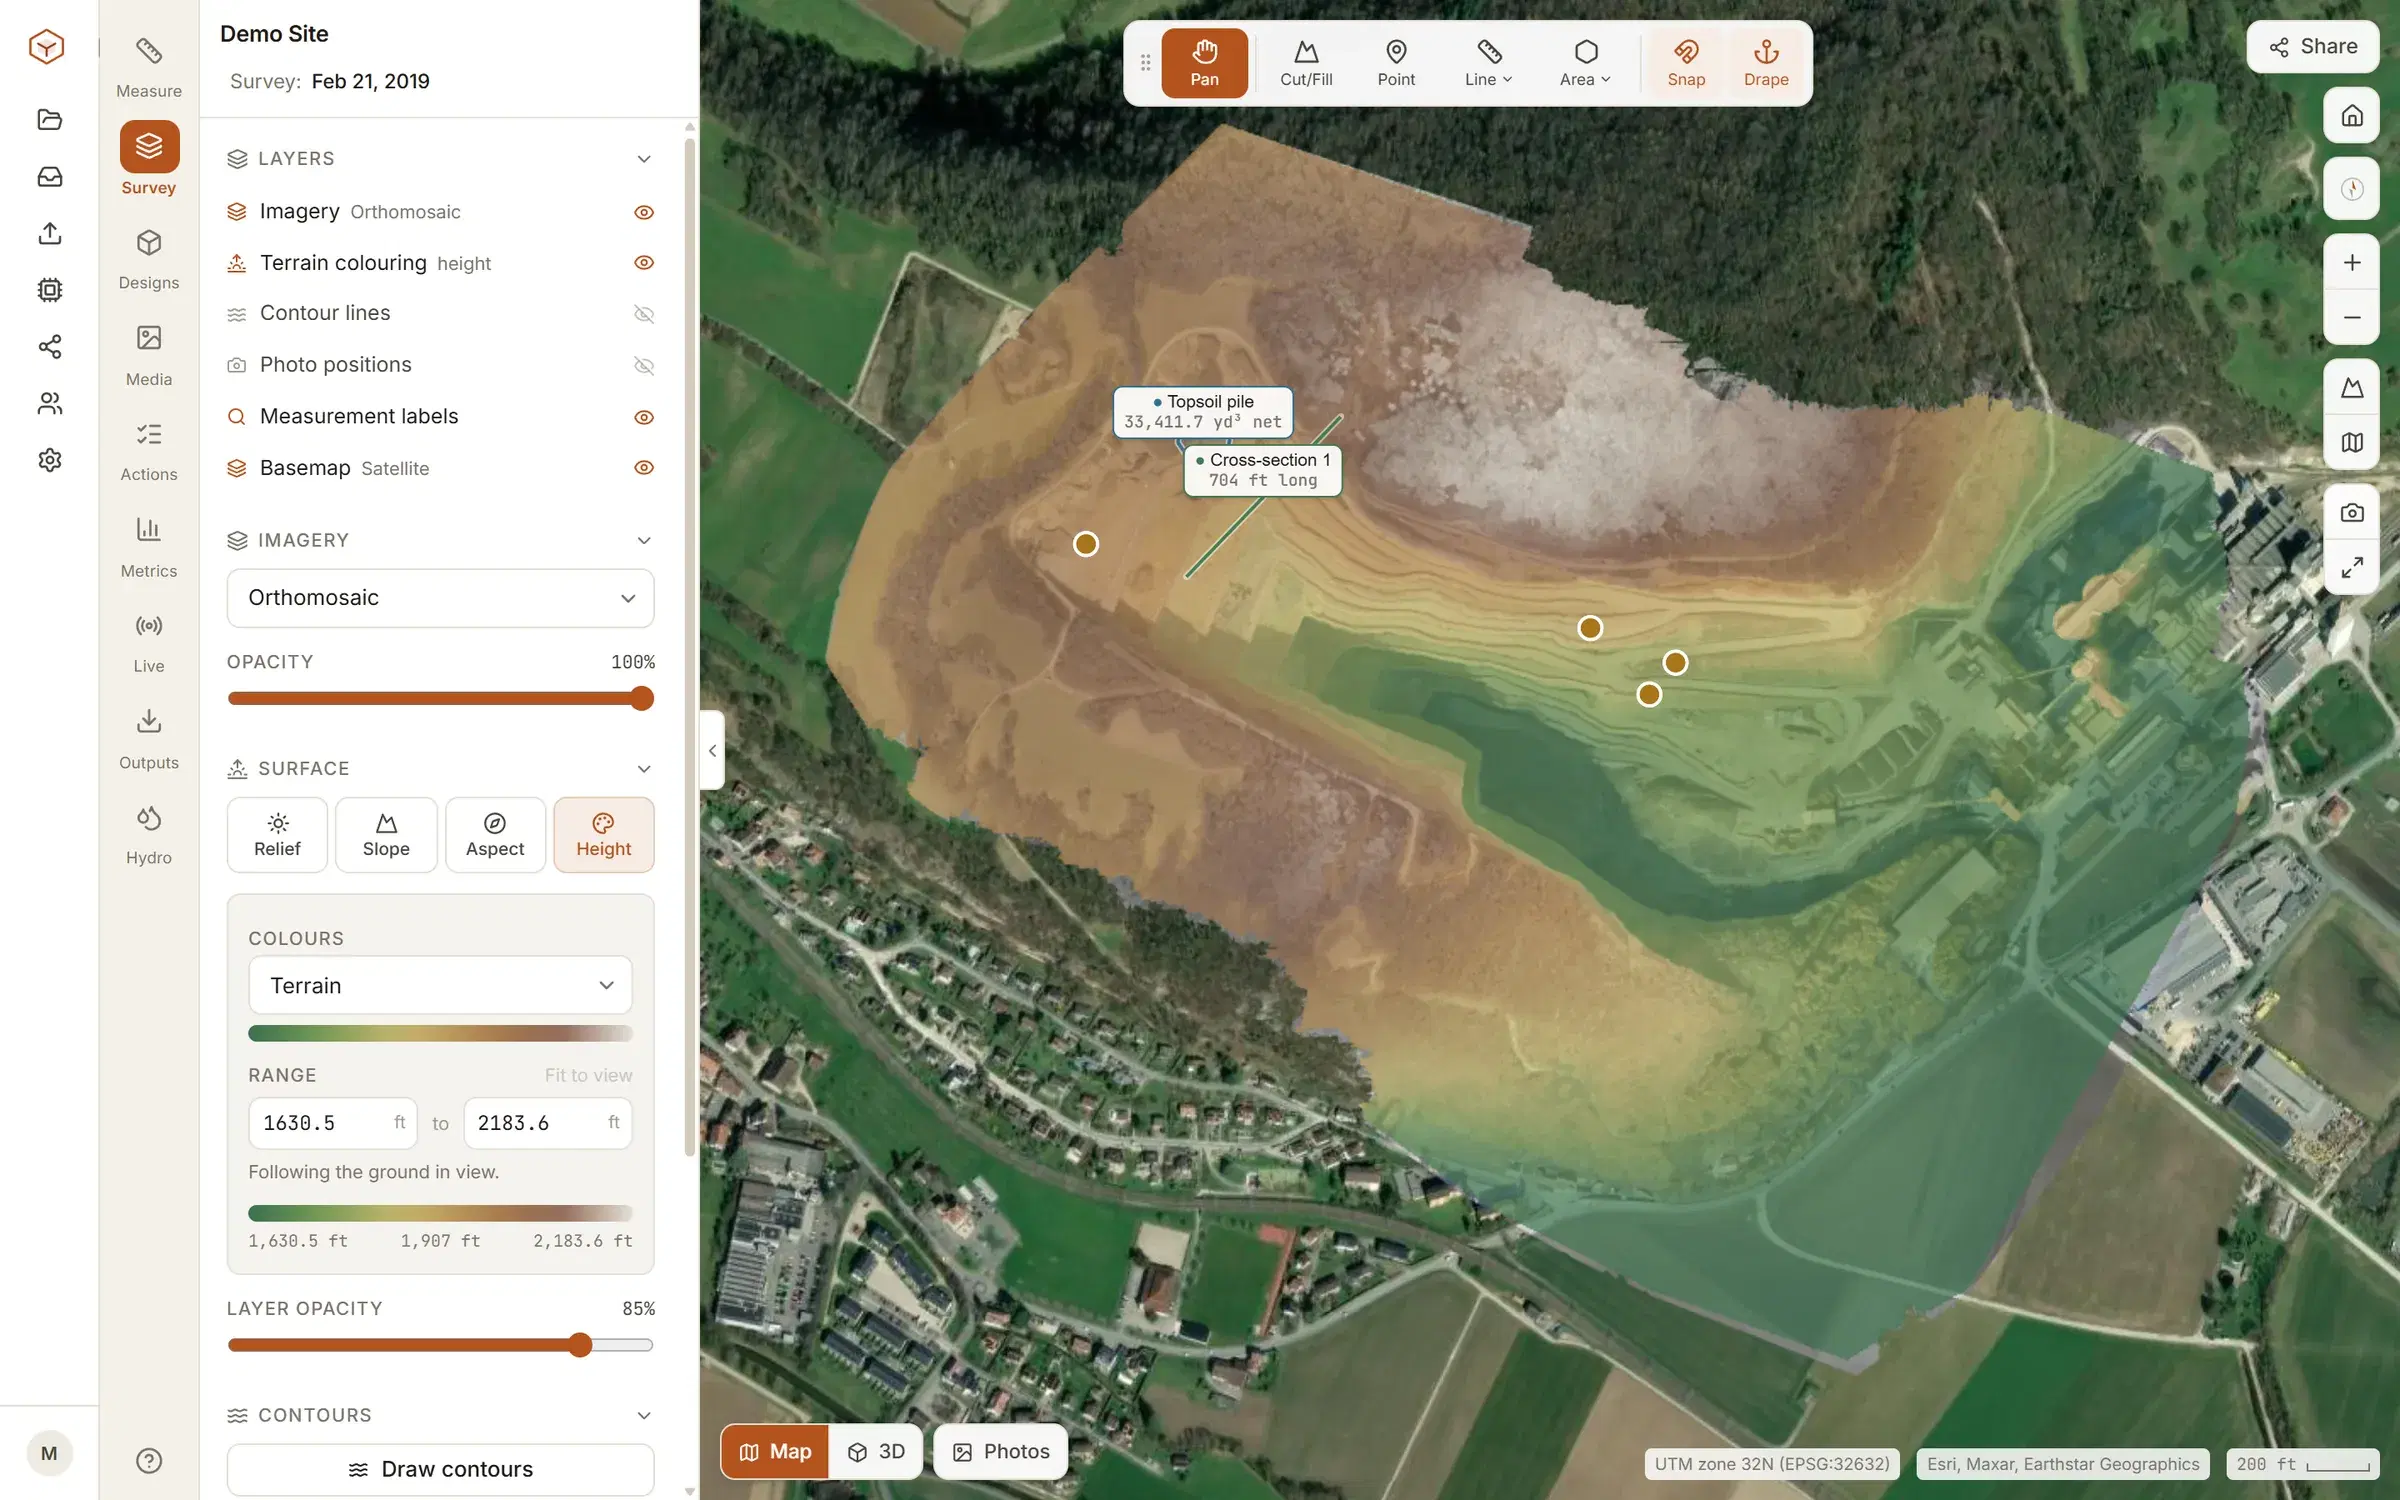This screenshot has width=2400, height=1500.
Task: Click the compass north reset icon
Action: pyautogui.click(x=2351, y=189)
